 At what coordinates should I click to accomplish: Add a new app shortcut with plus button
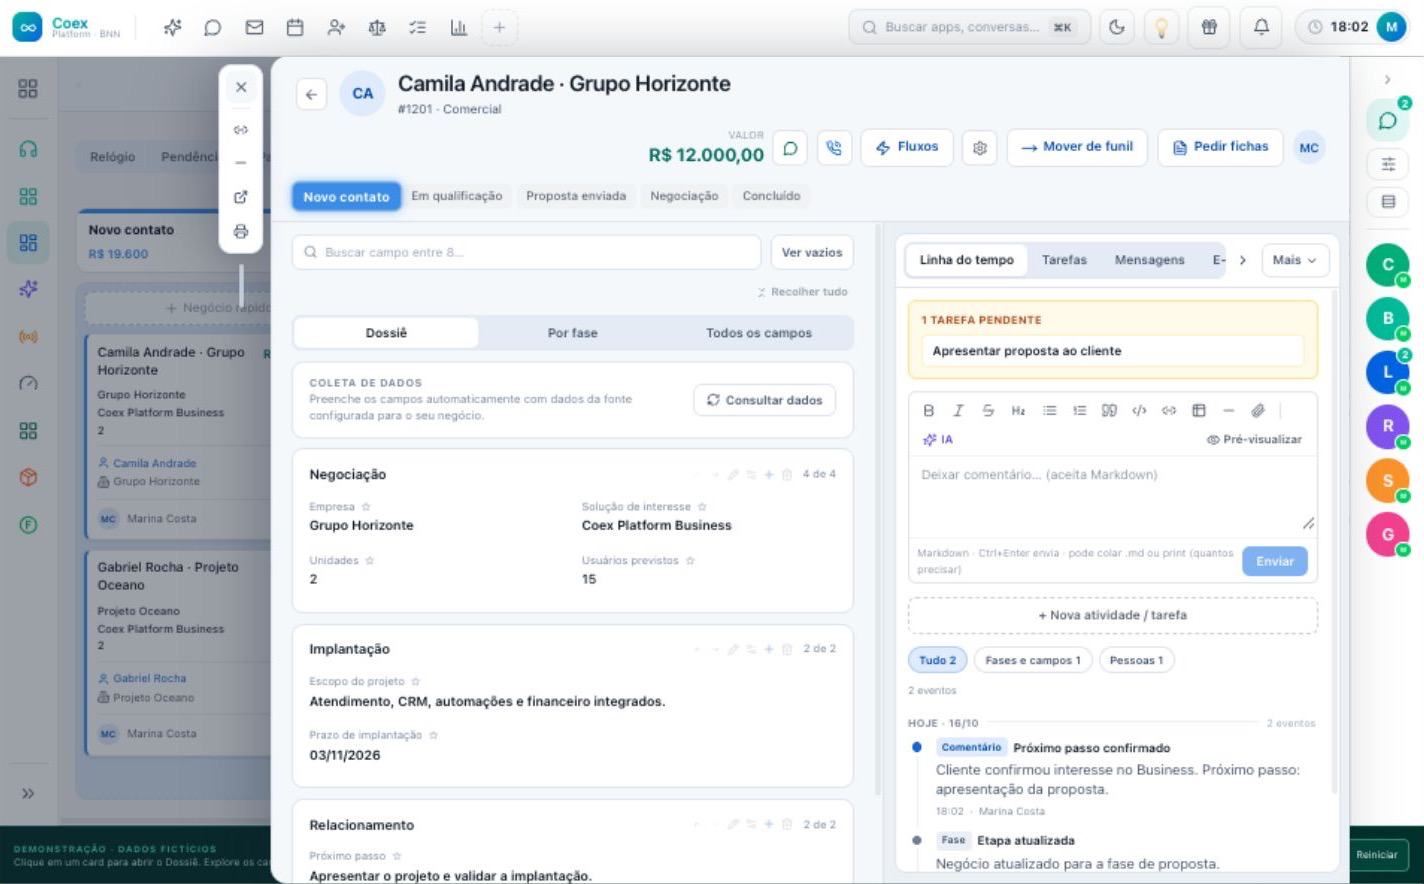[x=499, y=27]
